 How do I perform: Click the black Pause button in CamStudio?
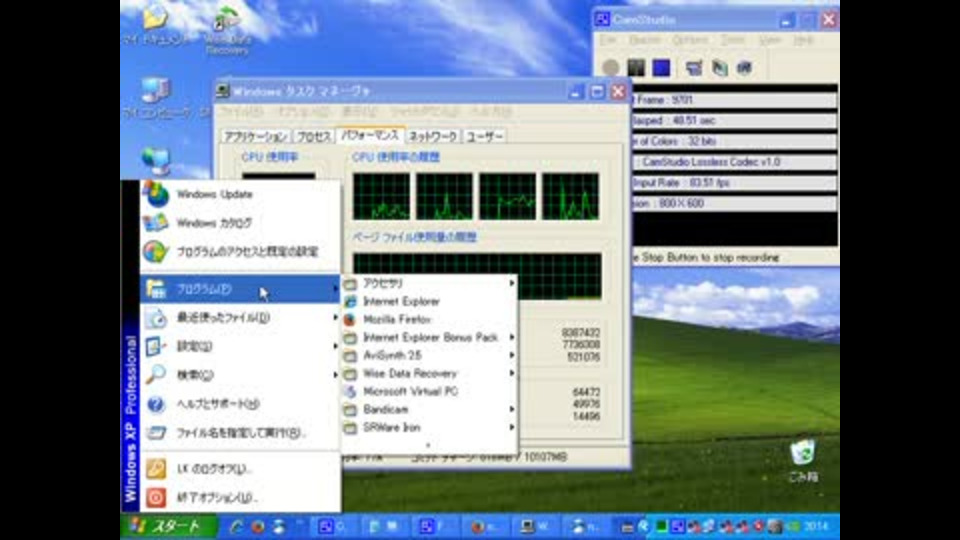click(636, 67)
